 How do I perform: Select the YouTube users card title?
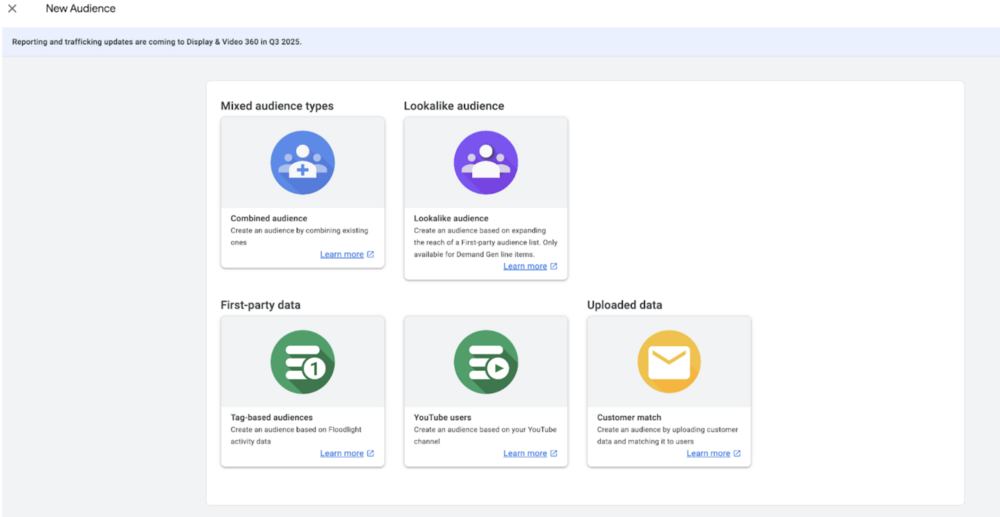pyautogui.click(x=443, y=418)
